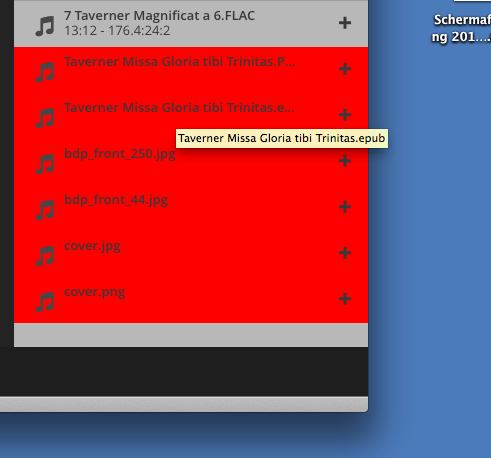Select the 7 Taverner Magnificat a 6.FLAC track
491x458 pixels.
tap(191, 23)
